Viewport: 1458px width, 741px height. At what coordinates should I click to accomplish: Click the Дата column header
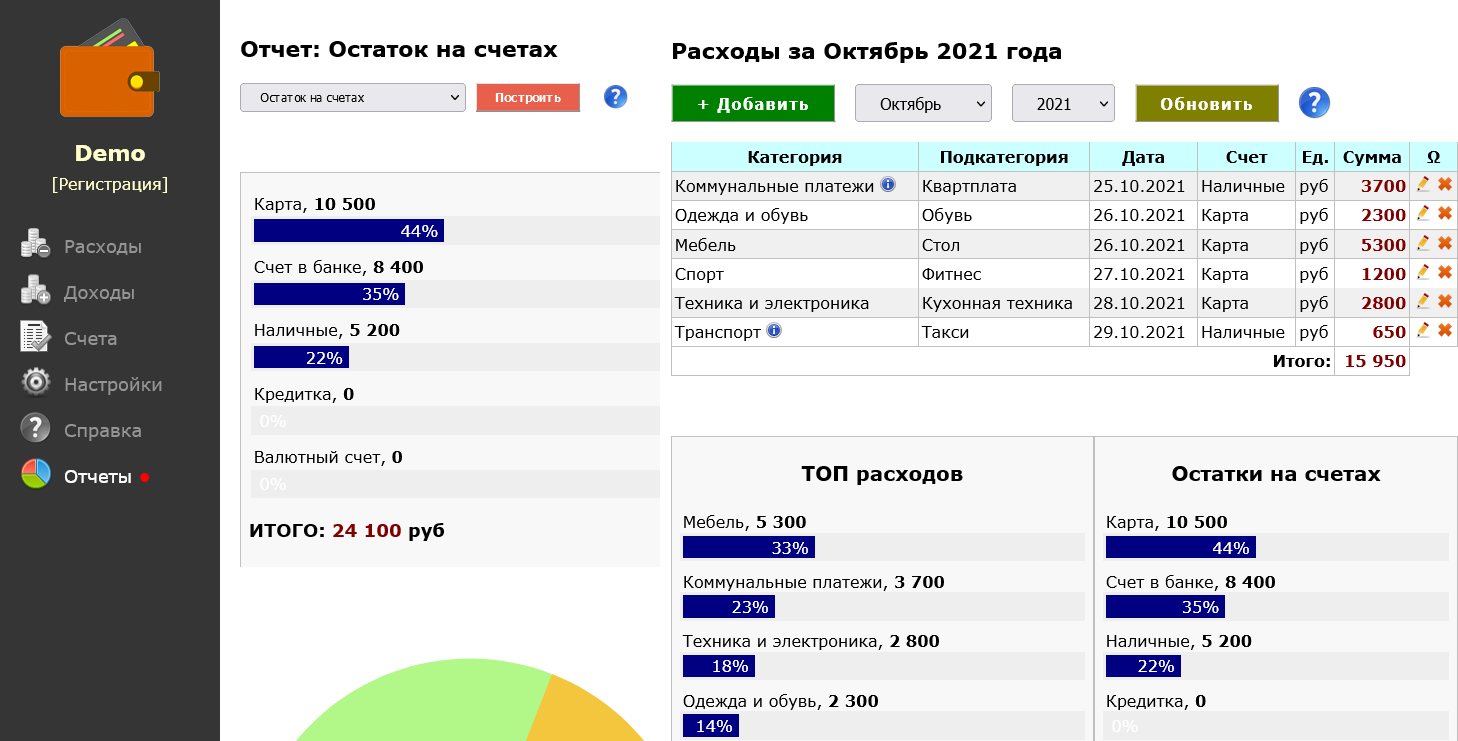coord(1143,157)
